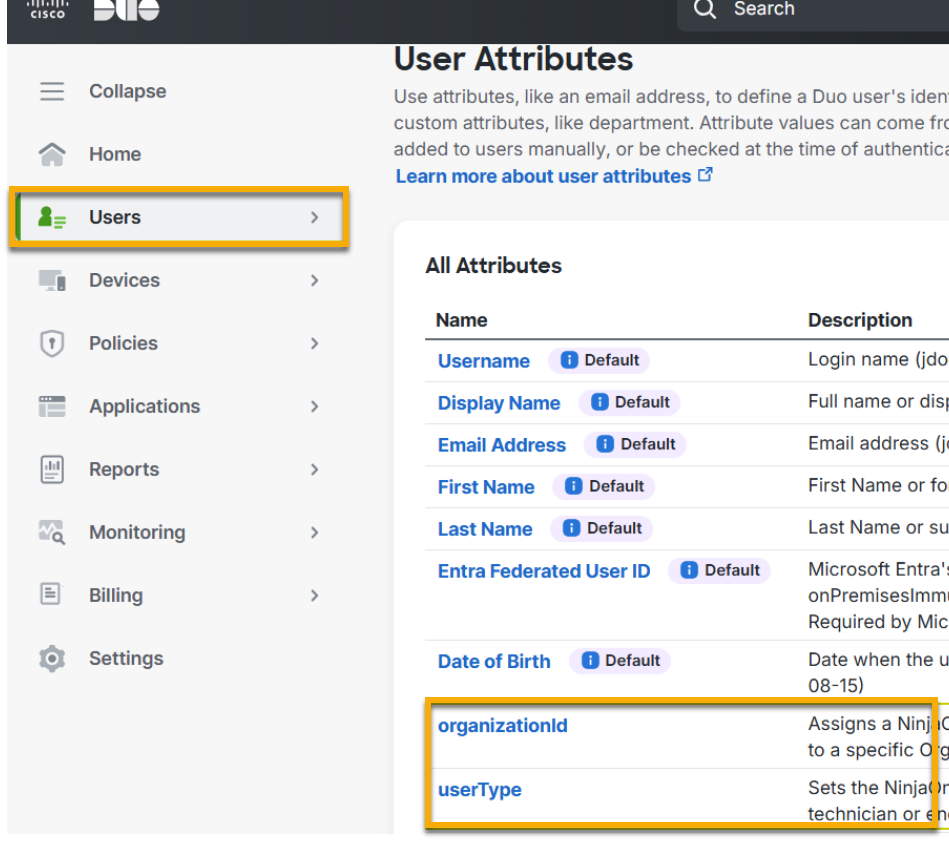
Task: Select Billing from the sidebar menu
Action: [116, 595]
